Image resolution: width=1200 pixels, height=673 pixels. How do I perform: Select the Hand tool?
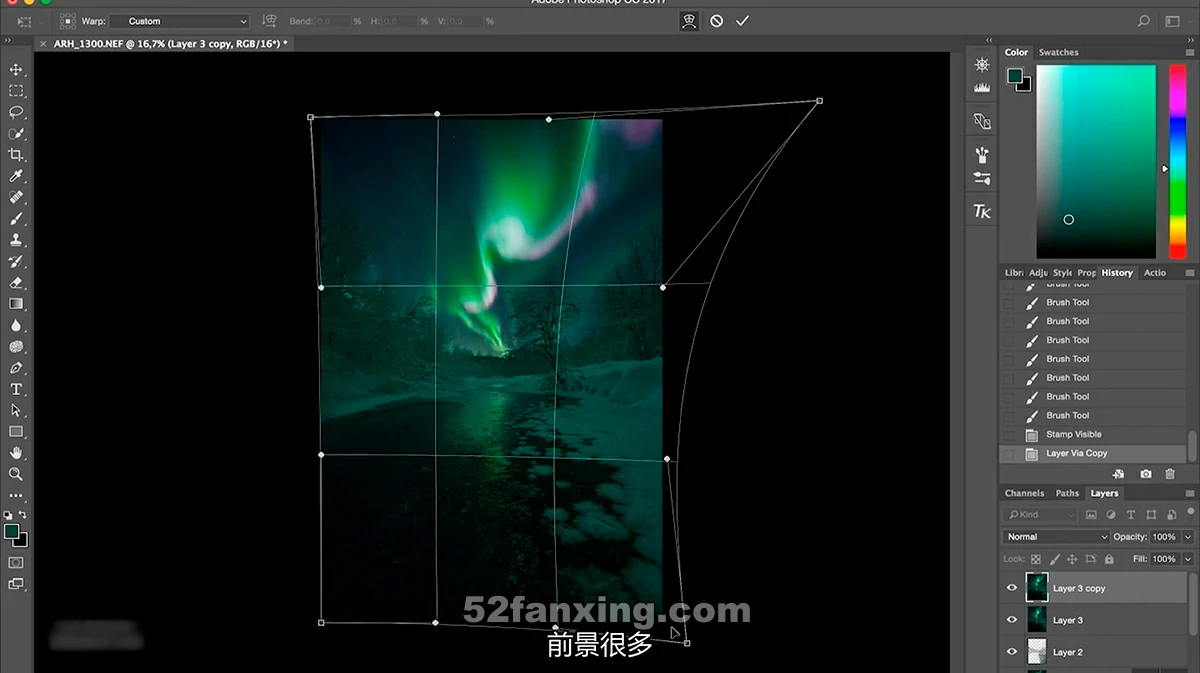pos(16,453)
